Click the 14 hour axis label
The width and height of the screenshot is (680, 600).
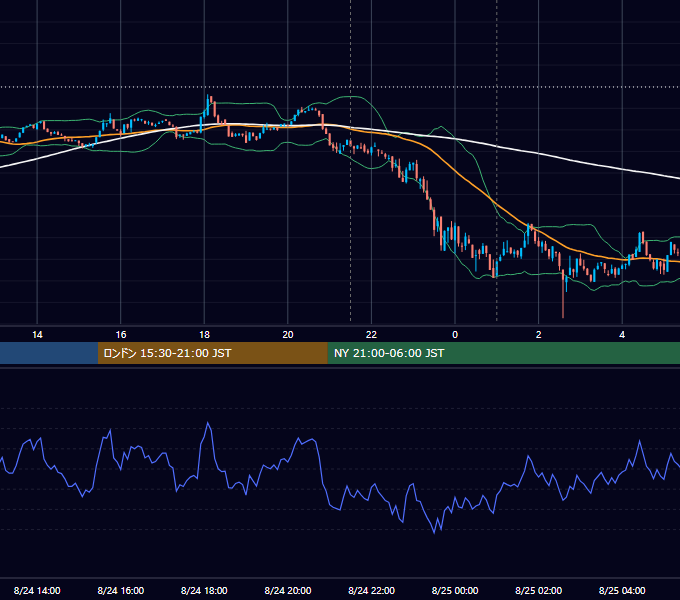click(37, 335)
